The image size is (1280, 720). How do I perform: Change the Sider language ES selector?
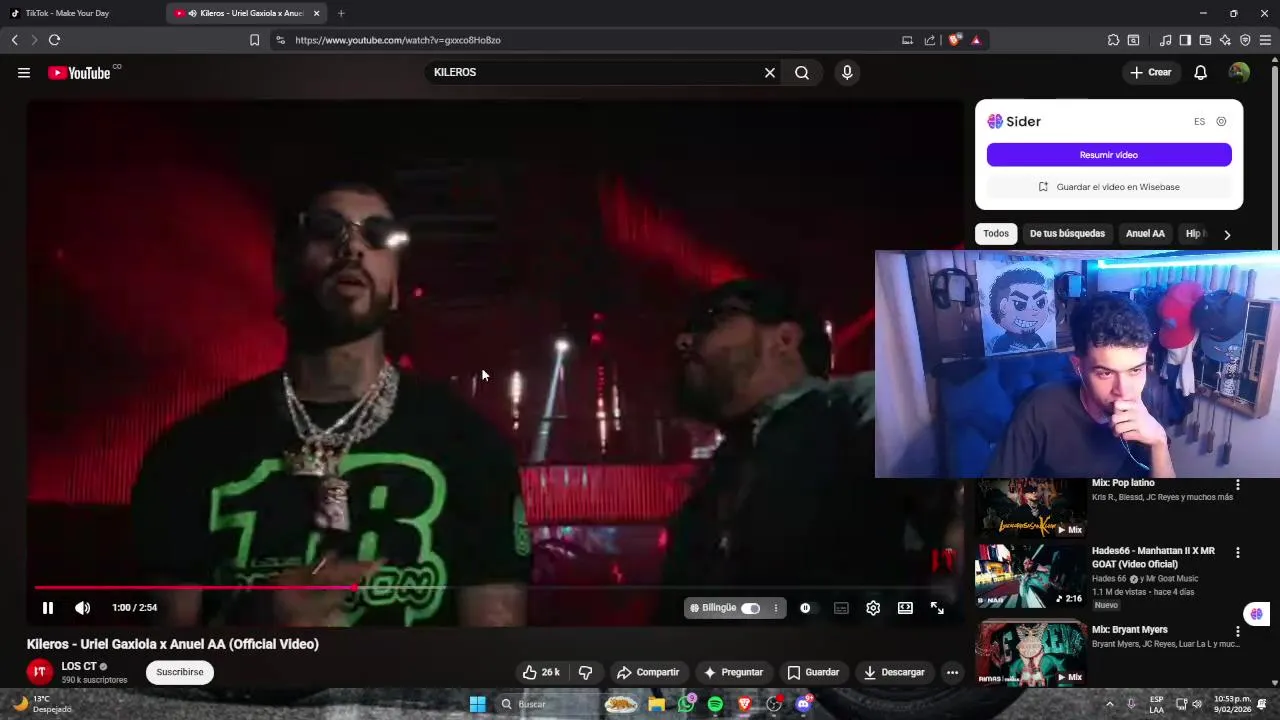click(1199, 122)
